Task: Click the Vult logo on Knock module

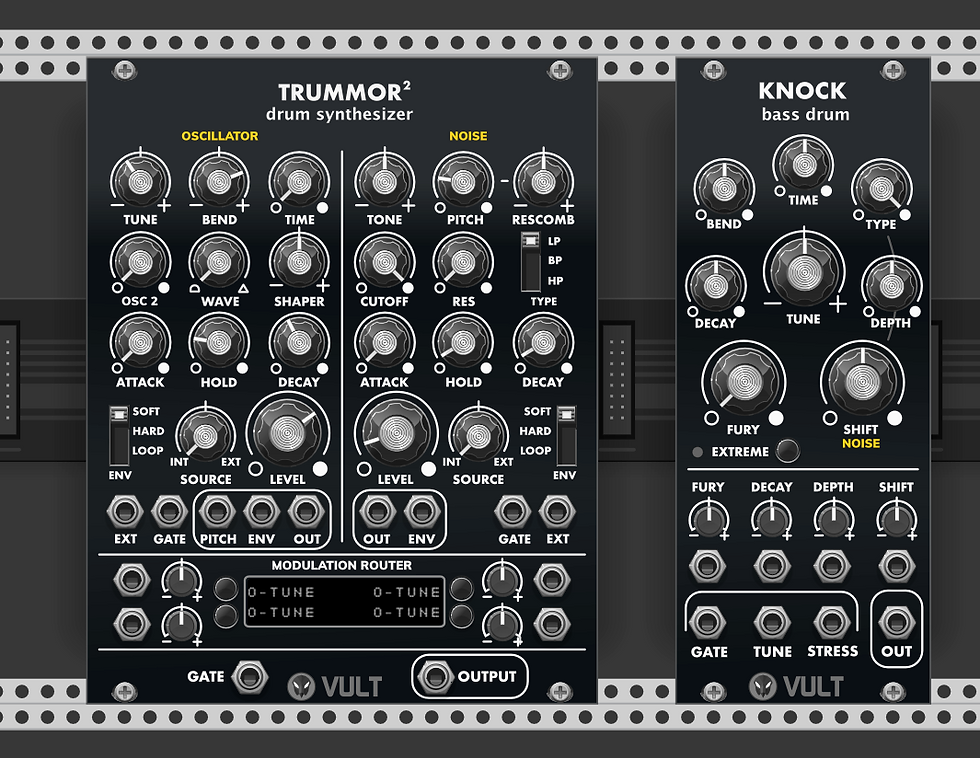Action: pos(795,686)
